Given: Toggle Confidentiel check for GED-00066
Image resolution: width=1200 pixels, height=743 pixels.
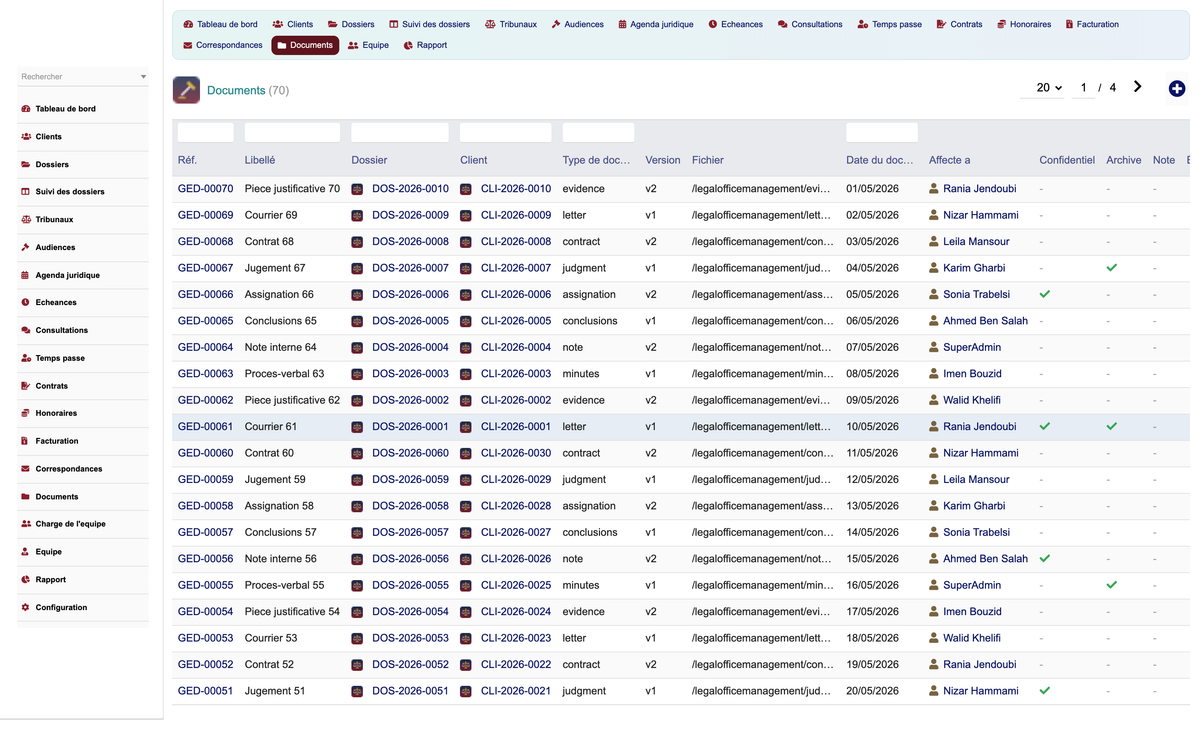Looking at the screenshot, I should pyautogui.click(x=1045, y=294).
